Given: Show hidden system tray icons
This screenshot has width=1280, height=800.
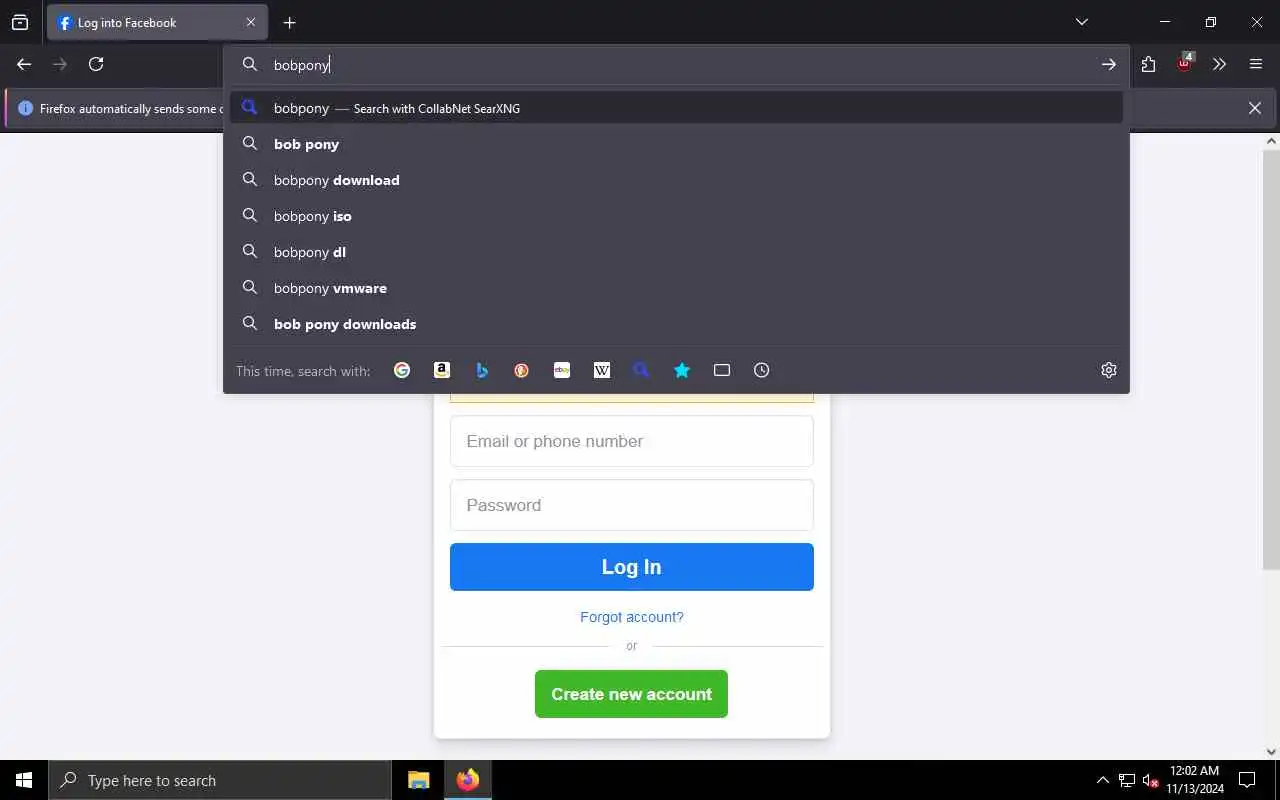Looking at the screenshot, I should pos(1102,780).
